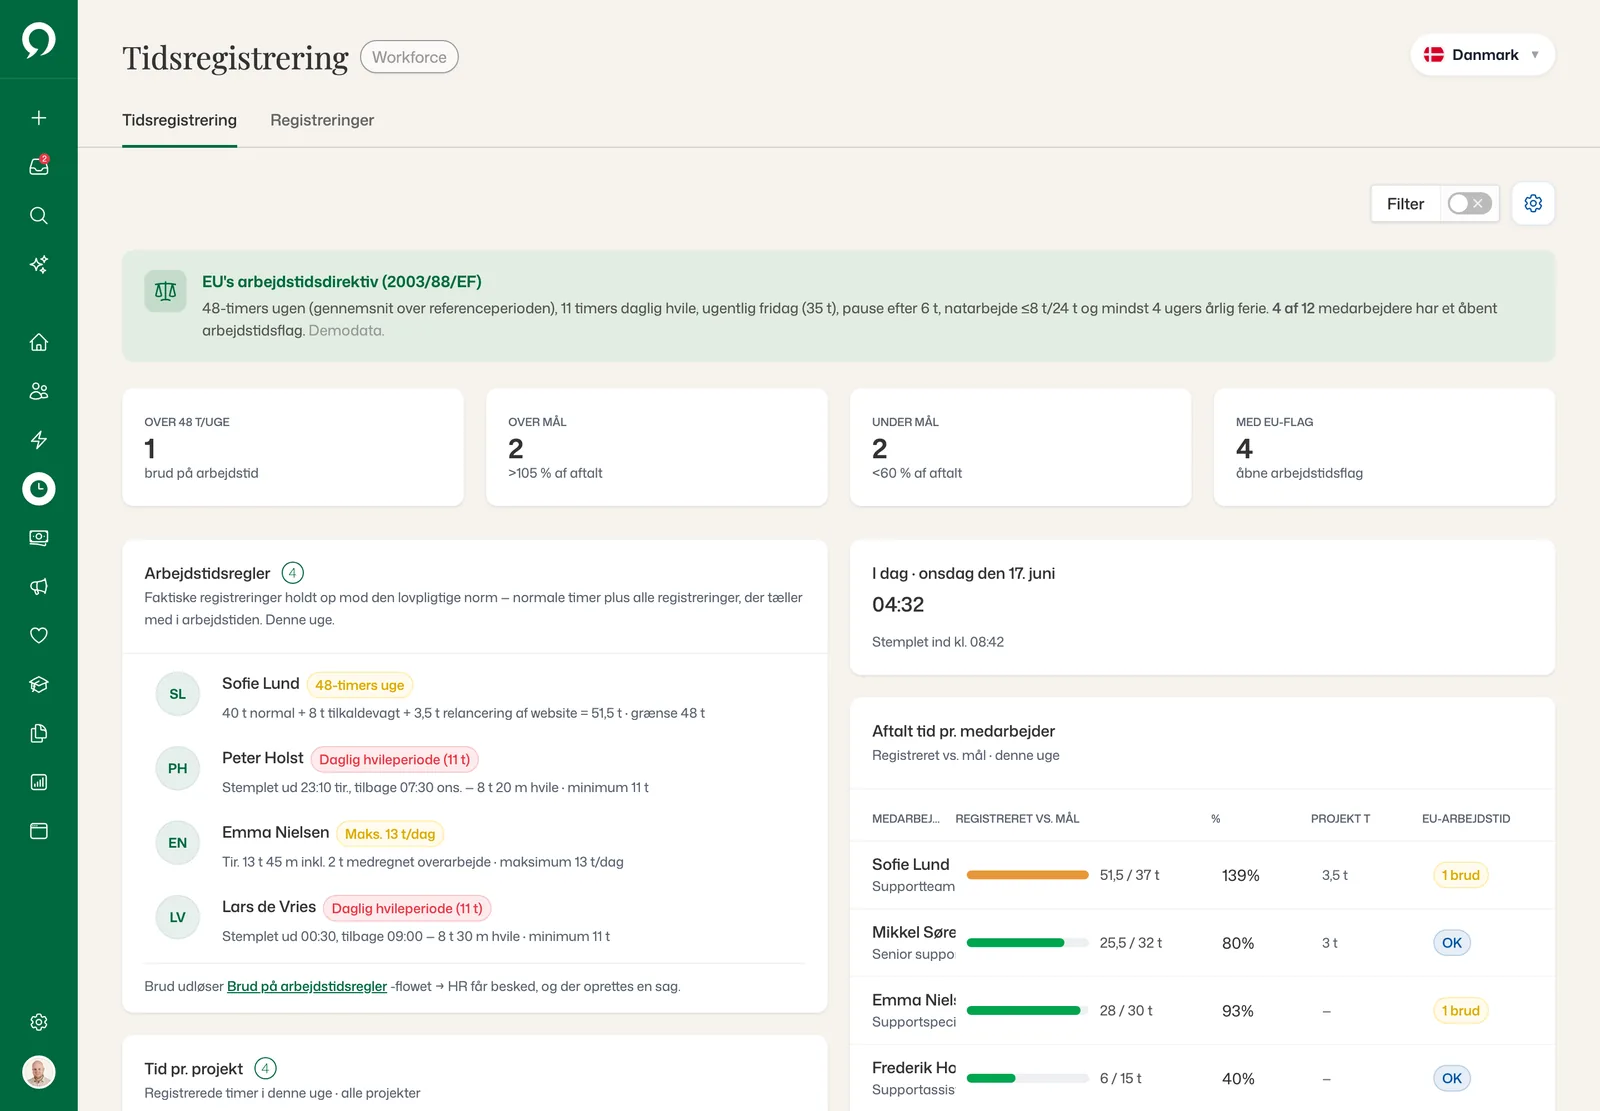Click Peter Holst's Daglig hvileperiode tag

click(x=394, y=760)
